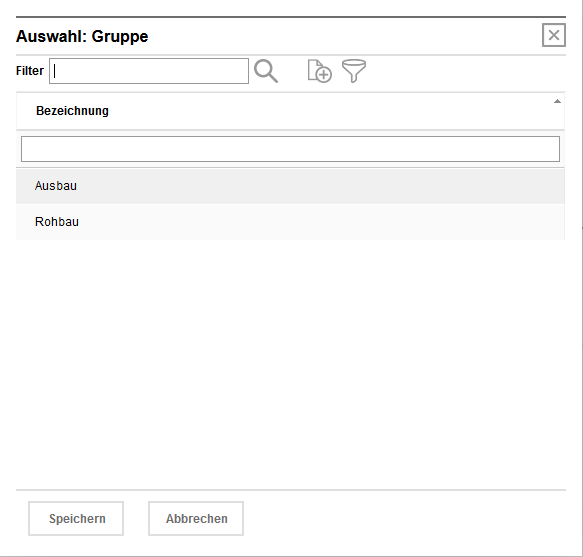Image resolution: width=583 pixels, height=557 pixels.
Task: Click the new entry document-plus icon
Action: pyautogui.click(x=319, y=71)
